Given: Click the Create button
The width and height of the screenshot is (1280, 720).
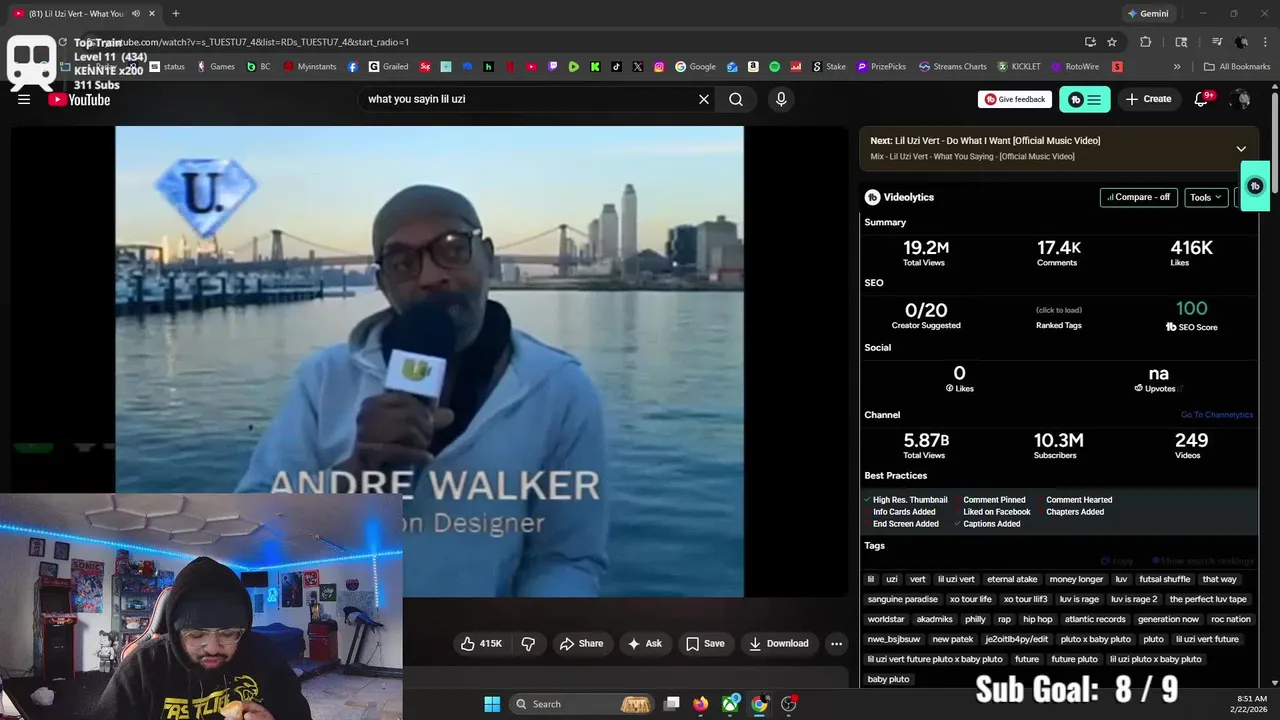Looking at the screenshot, I should 1148,99.
